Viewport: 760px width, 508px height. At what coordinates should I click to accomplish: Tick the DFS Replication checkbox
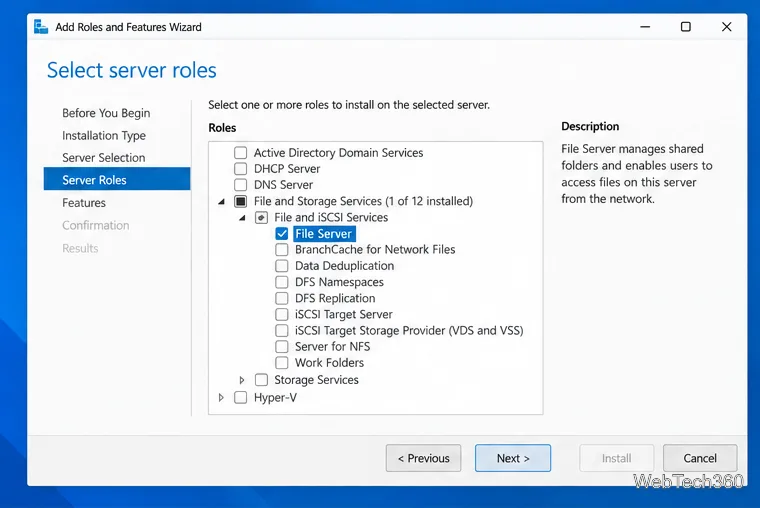pyautogui.click(x=282, y=298)
